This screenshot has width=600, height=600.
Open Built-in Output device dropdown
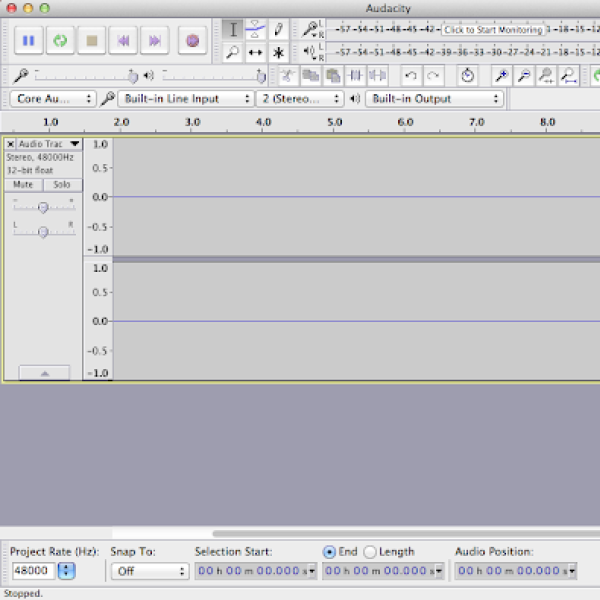tap(435, 99)
